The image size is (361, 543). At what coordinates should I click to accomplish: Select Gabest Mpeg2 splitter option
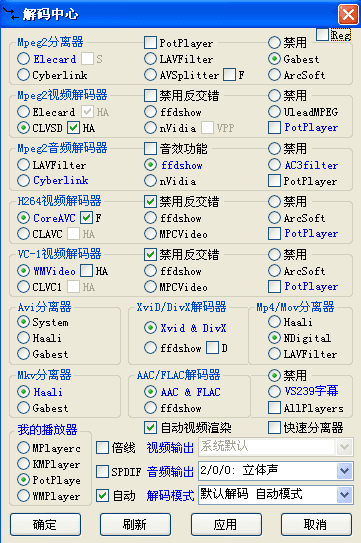(274, 59)
